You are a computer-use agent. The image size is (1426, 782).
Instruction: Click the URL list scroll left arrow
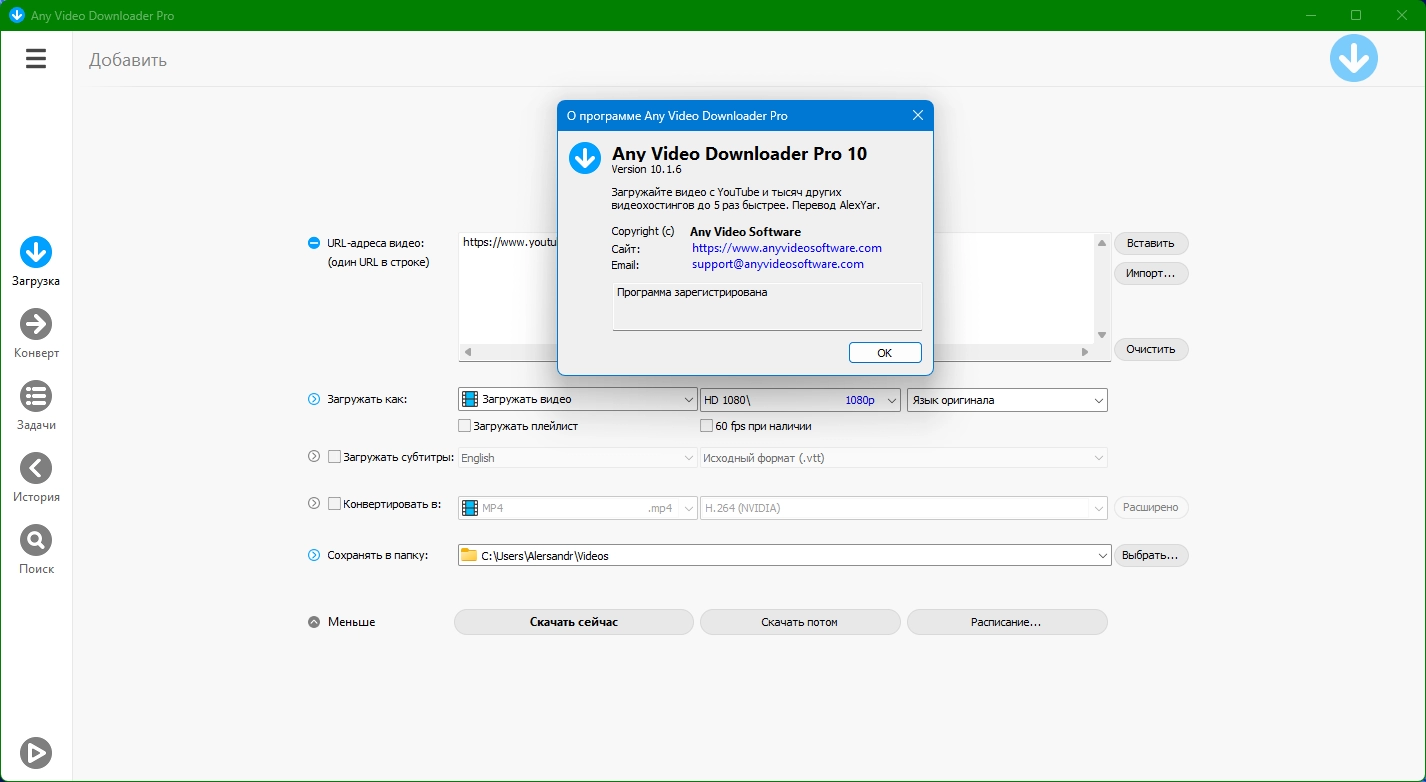click(468, 352)
